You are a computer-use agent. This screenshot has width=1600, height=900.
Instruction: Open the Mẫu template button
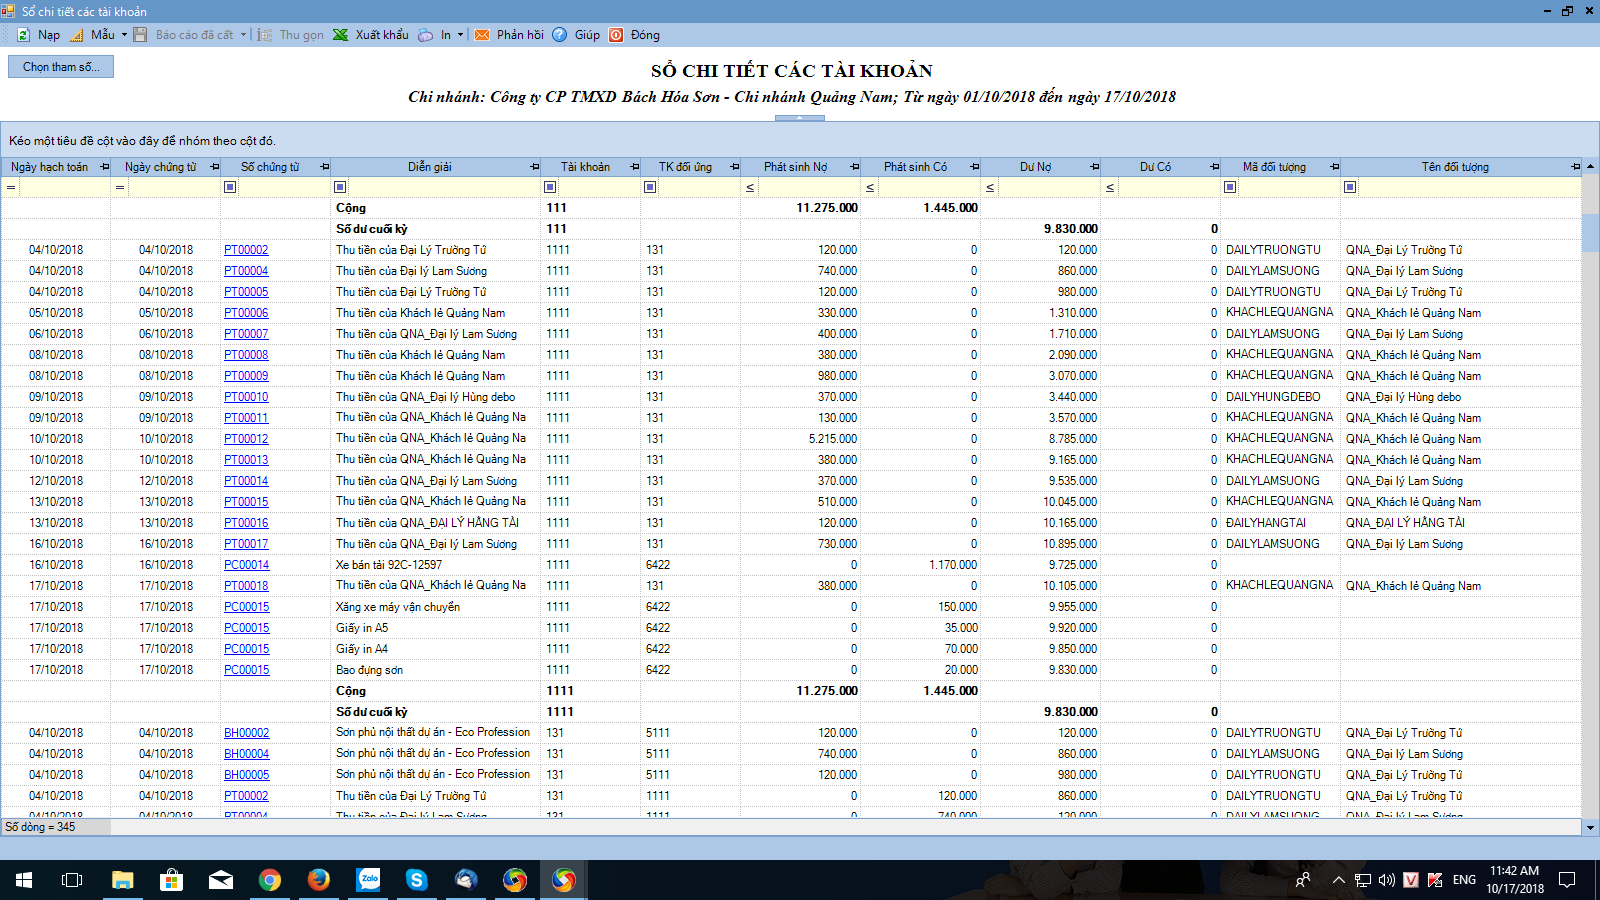[94, 35]
